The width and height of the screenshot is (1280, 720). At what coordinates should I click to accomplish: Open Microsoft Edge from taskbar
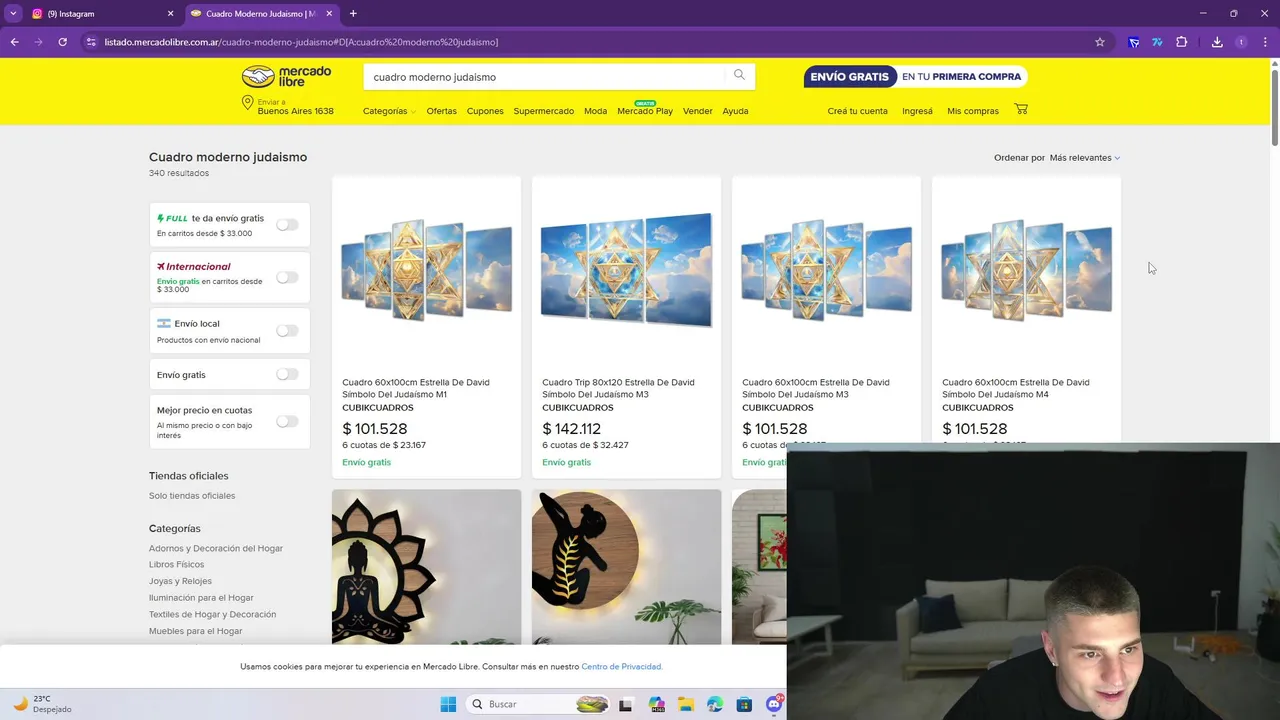coord(715,704)
